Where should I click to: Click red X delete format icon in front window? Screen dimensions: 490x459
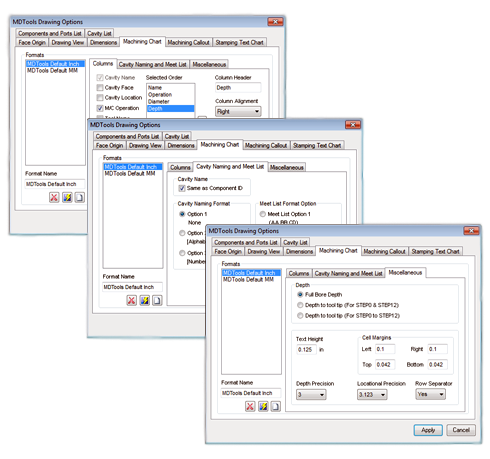coord(250,406)
